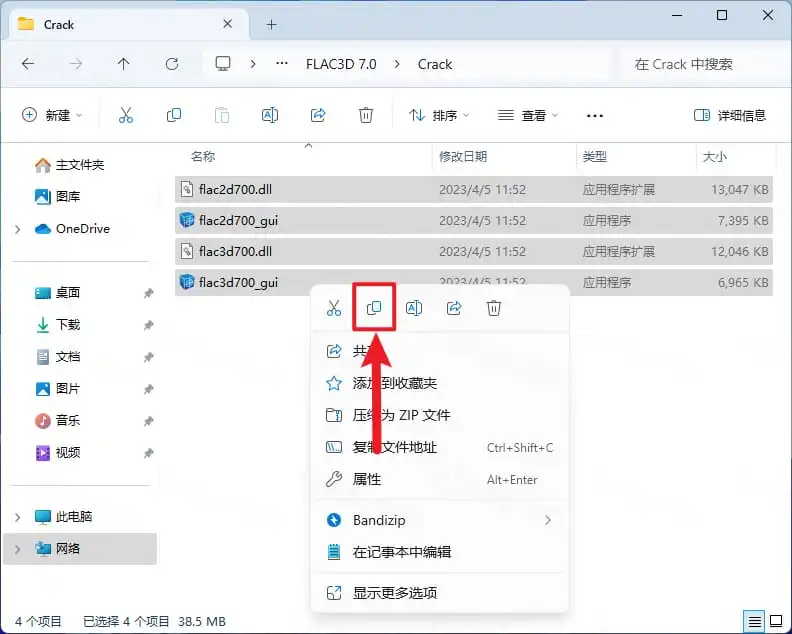The height and width of the screenshot is (634, 792).
Task: Switch to large thumbnails view icon
Action: click(x=776, y=621)
